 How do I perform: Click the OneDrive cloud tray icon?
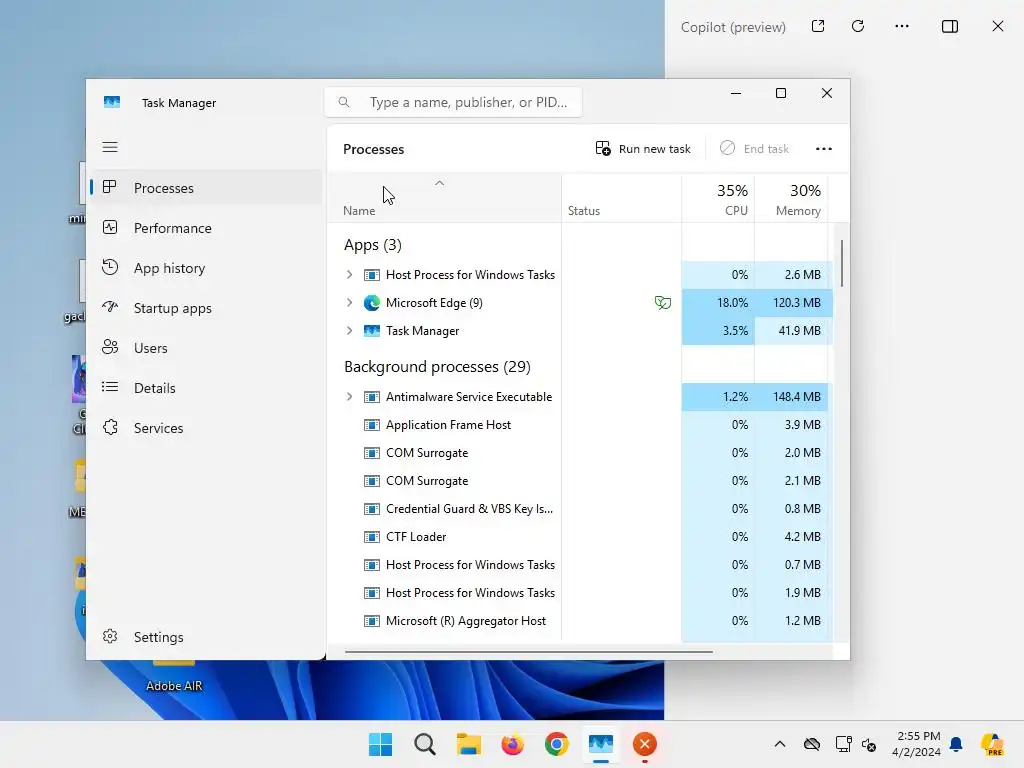[x=812, y=744]
